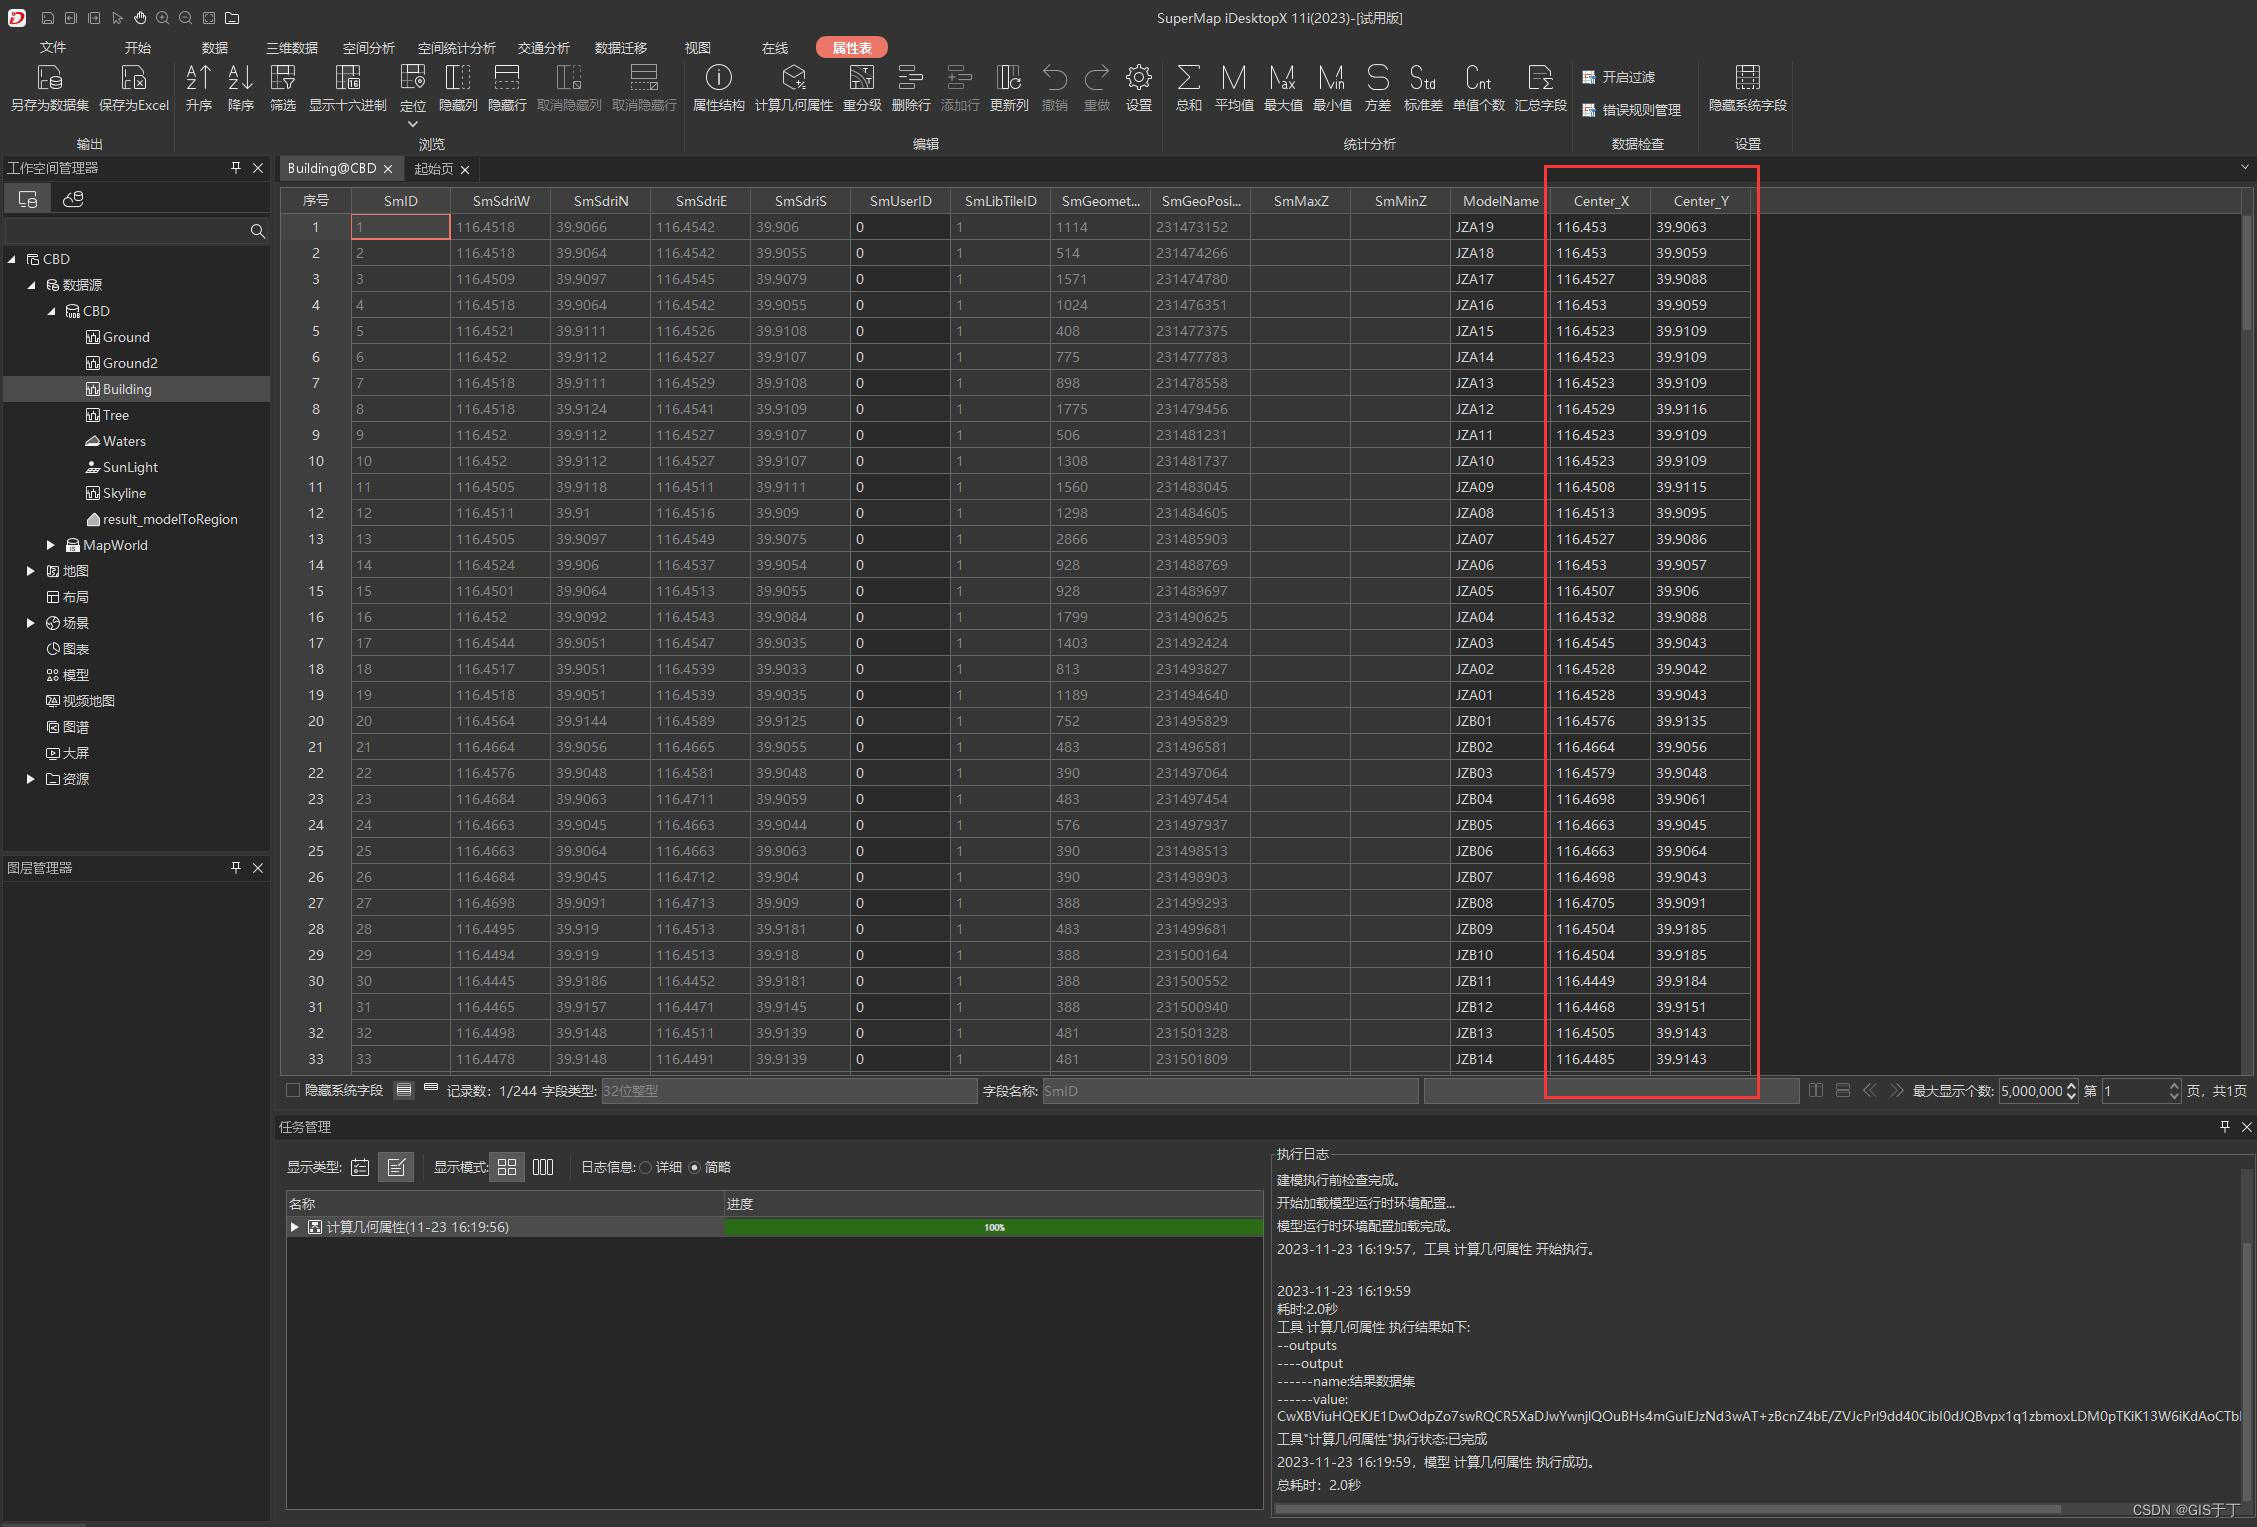The width and height of the screenshot is (2257, 1527).
Task: Switch task display to column mode
Action: pyautogui.click(x=543, y=1167)
